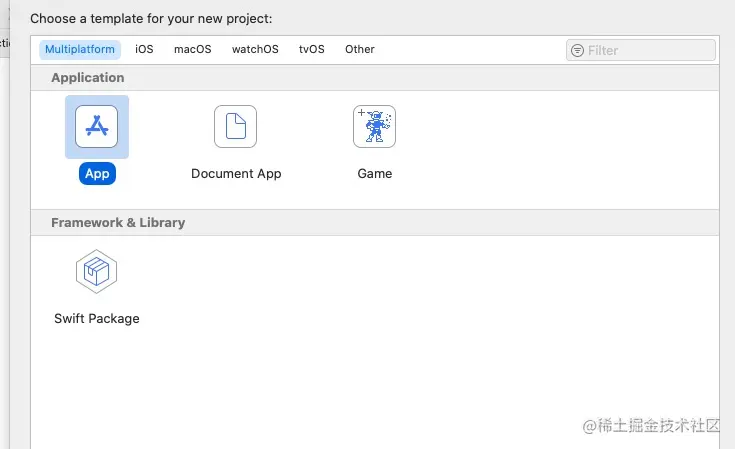Select the App template icon
This screenshot has width=735, height=449.
click(97, 127)
